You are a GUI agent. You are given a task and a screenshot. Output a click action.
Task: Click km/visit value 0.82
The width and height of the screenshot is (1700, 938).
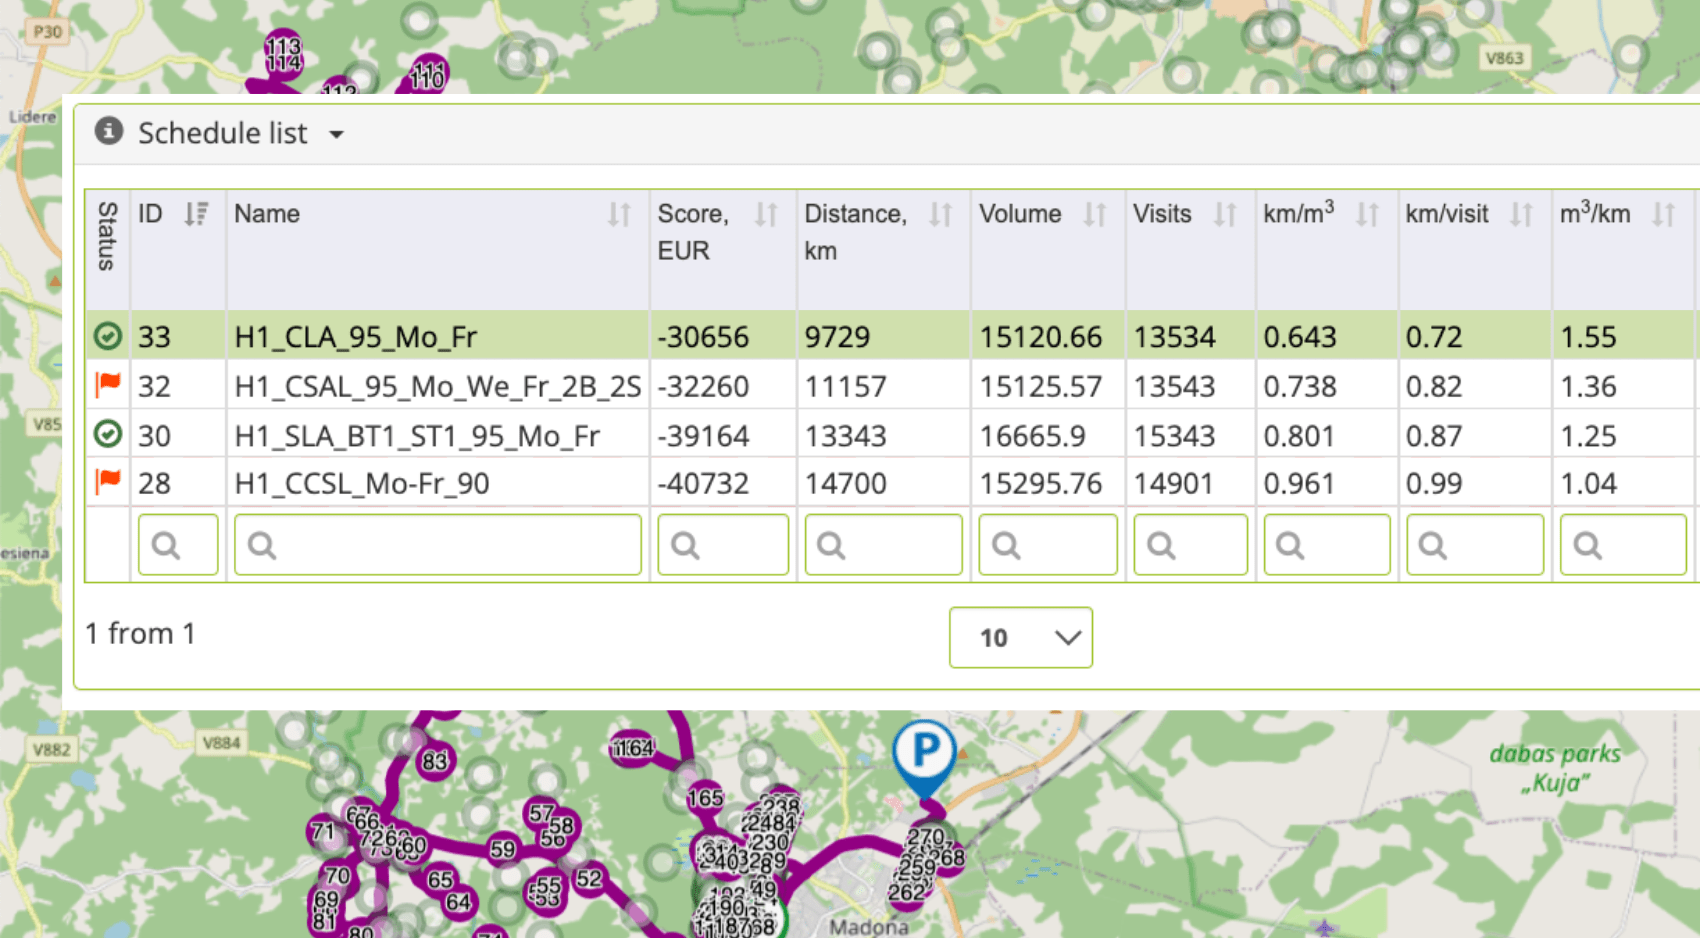(x=1434, y=386)
